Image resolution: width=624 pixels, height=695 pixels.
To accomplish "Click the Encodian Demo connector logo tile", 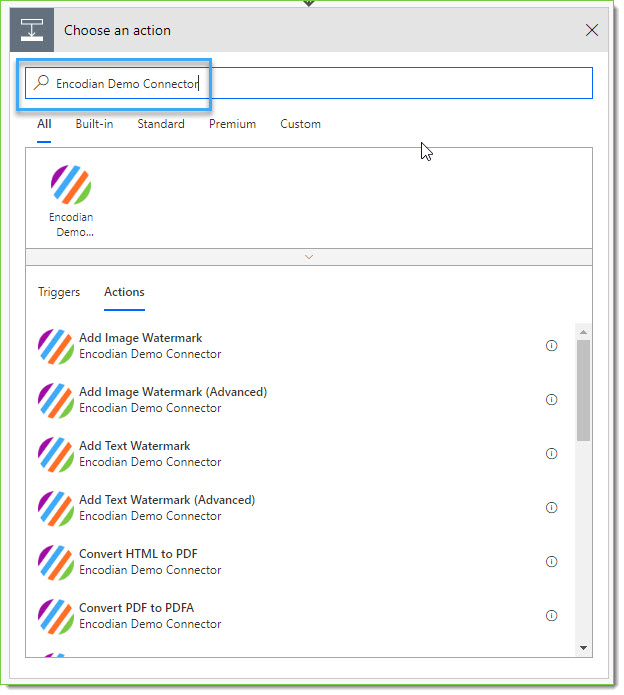I will pos(71,185).
